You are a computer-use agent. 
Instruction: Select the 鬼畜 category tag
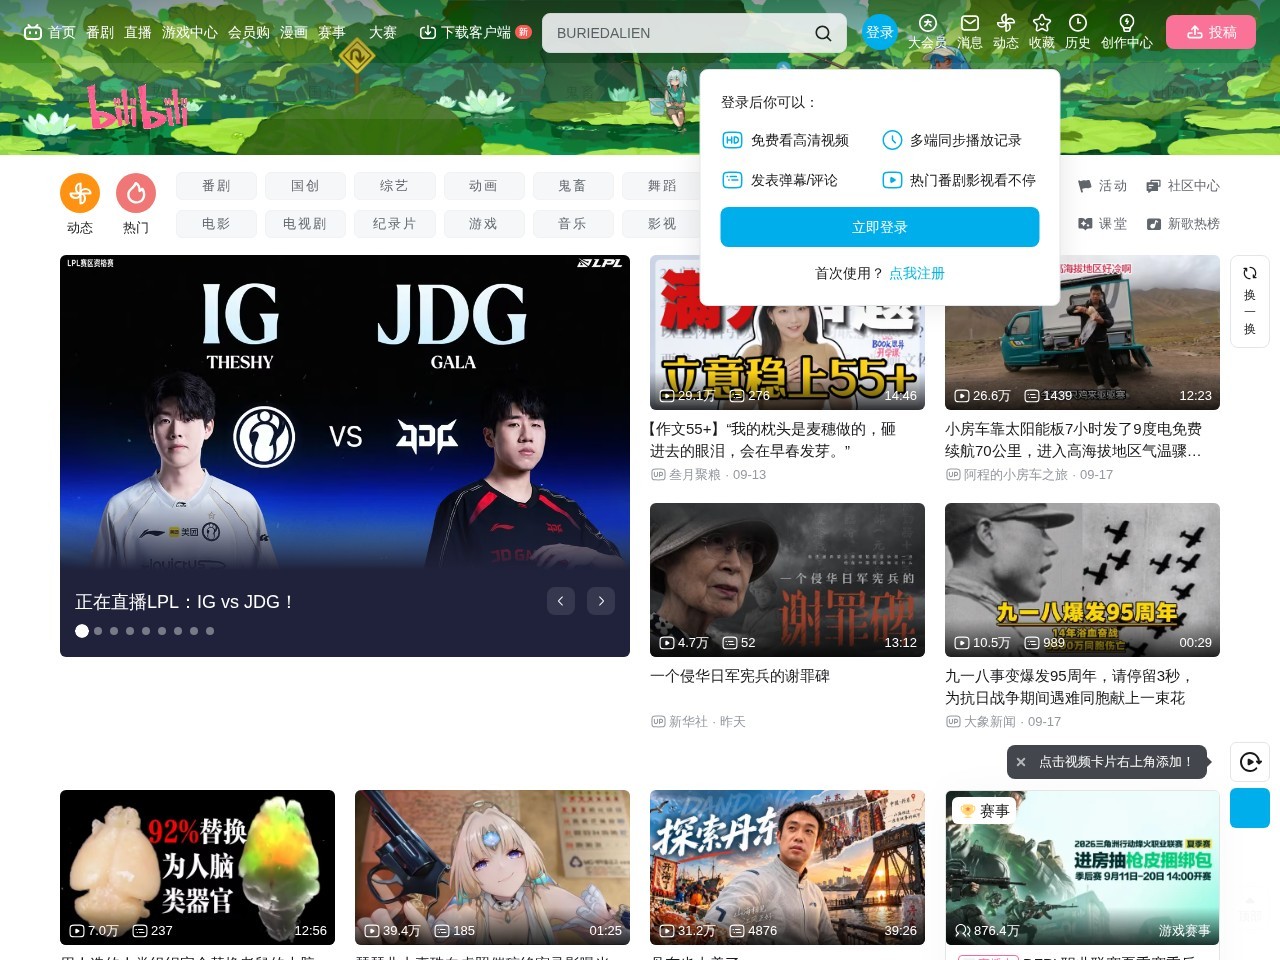tap(572, 186)
